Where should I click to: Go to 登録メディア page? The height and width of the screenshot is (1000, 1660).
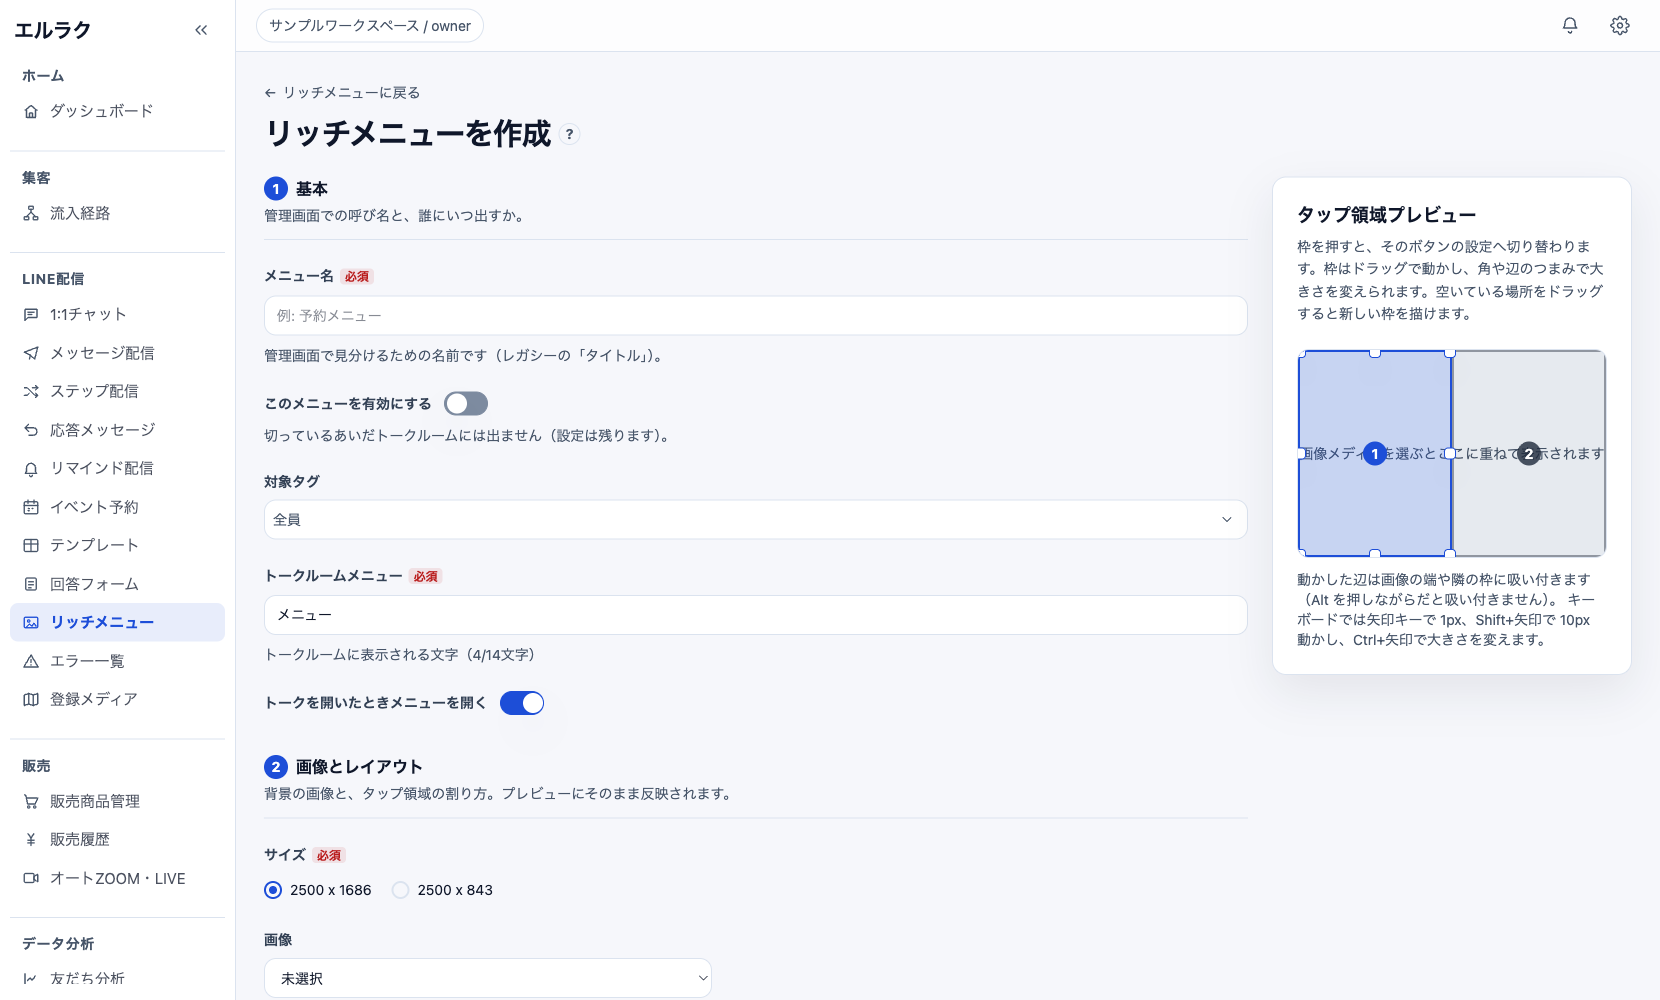pyautogui.click(x=117, y=699)
